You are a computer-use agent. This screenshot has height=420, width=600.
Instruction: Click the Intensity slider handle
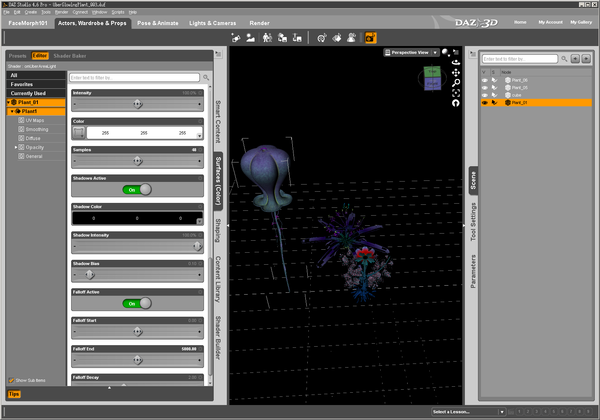click(138, 104)
